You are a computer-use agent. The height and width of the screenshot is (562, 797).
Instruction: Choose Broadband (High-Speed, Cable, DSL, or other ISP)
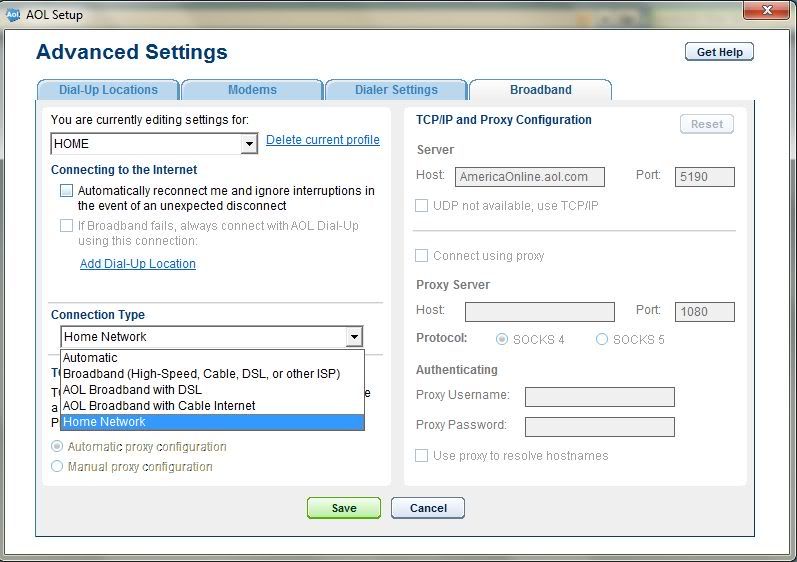point(212,374)
